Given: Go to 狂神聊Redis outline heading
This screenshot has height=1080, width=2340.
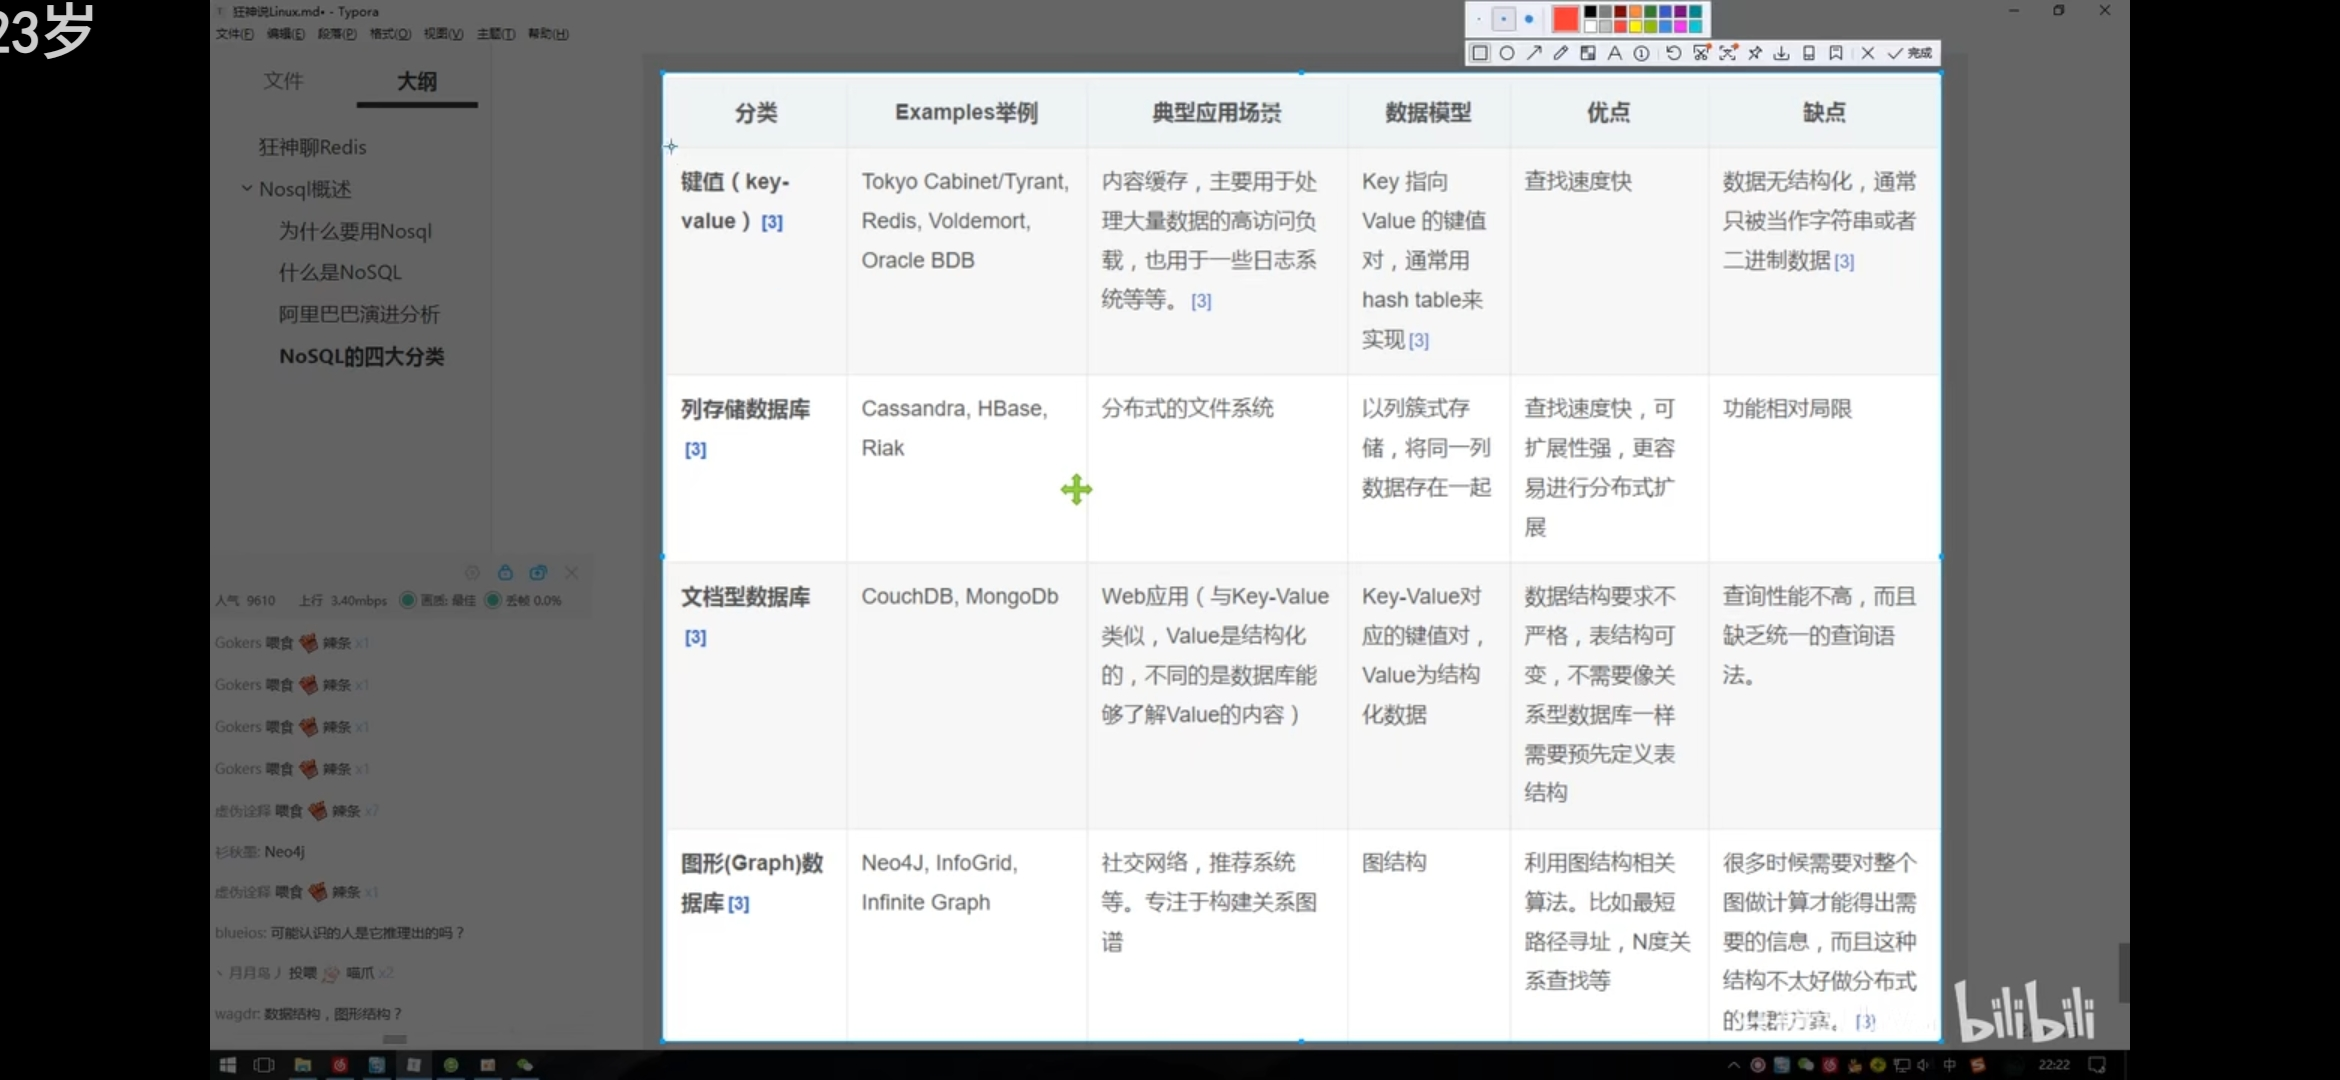Looking at the screenshot, I should (313, 147).
